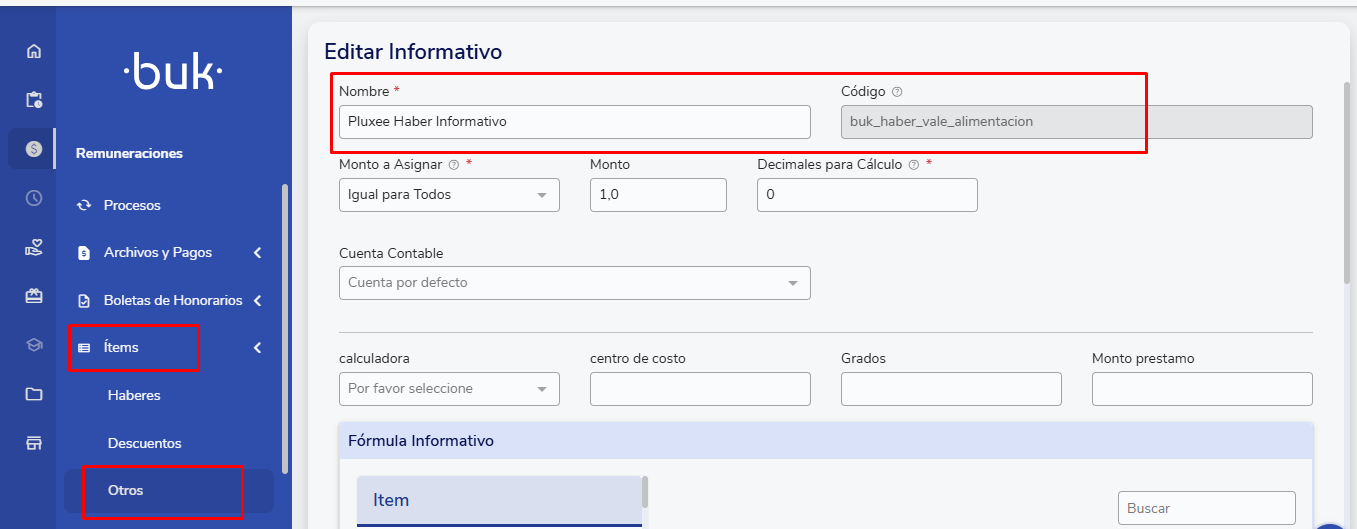Open Haberes under Ítems
1357x529 pixels.
(x=134, y=396)
